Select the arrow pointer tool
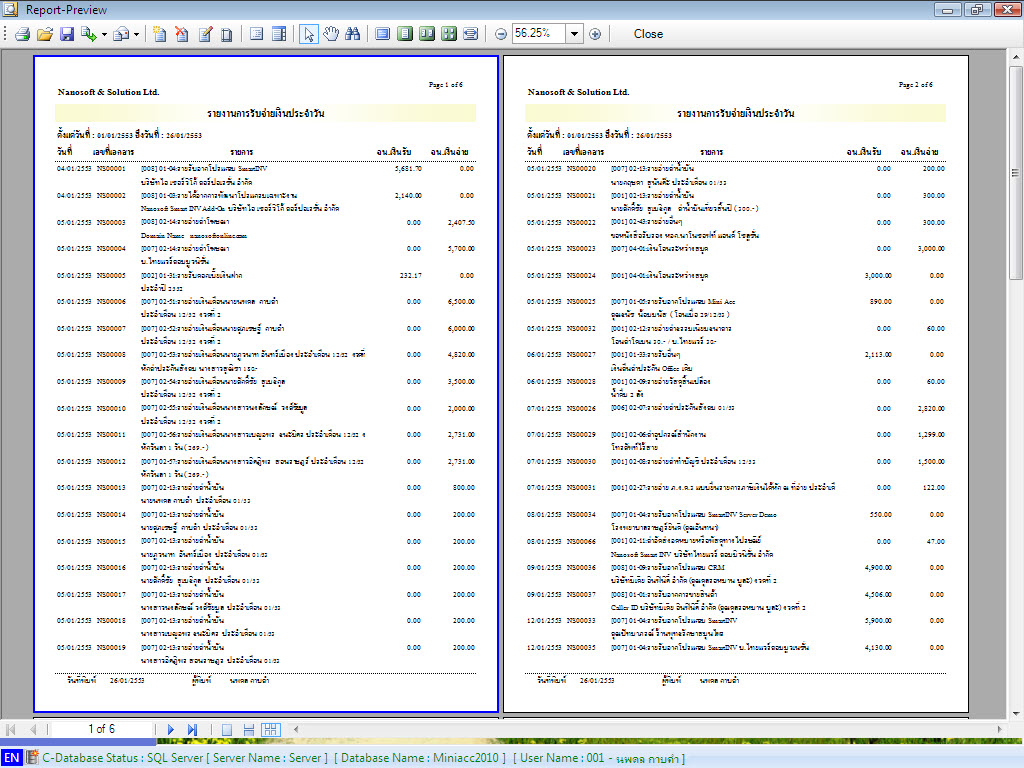 309,34
